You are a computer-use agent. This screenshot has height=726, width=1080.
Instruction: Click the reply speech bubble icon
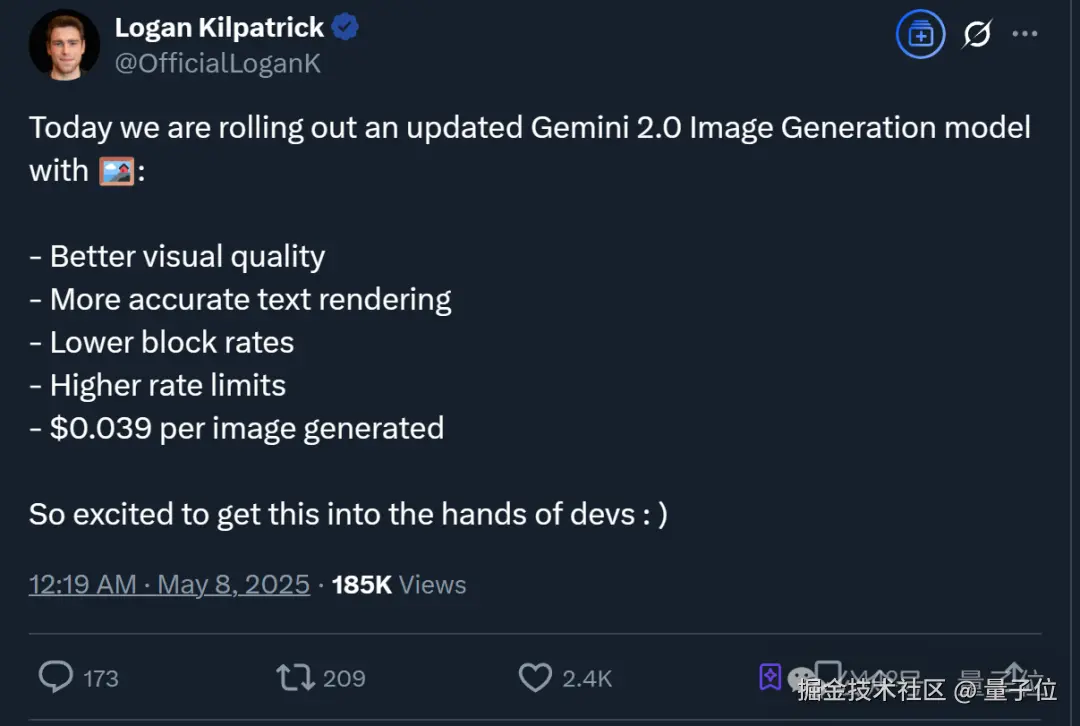coord(56,678)
